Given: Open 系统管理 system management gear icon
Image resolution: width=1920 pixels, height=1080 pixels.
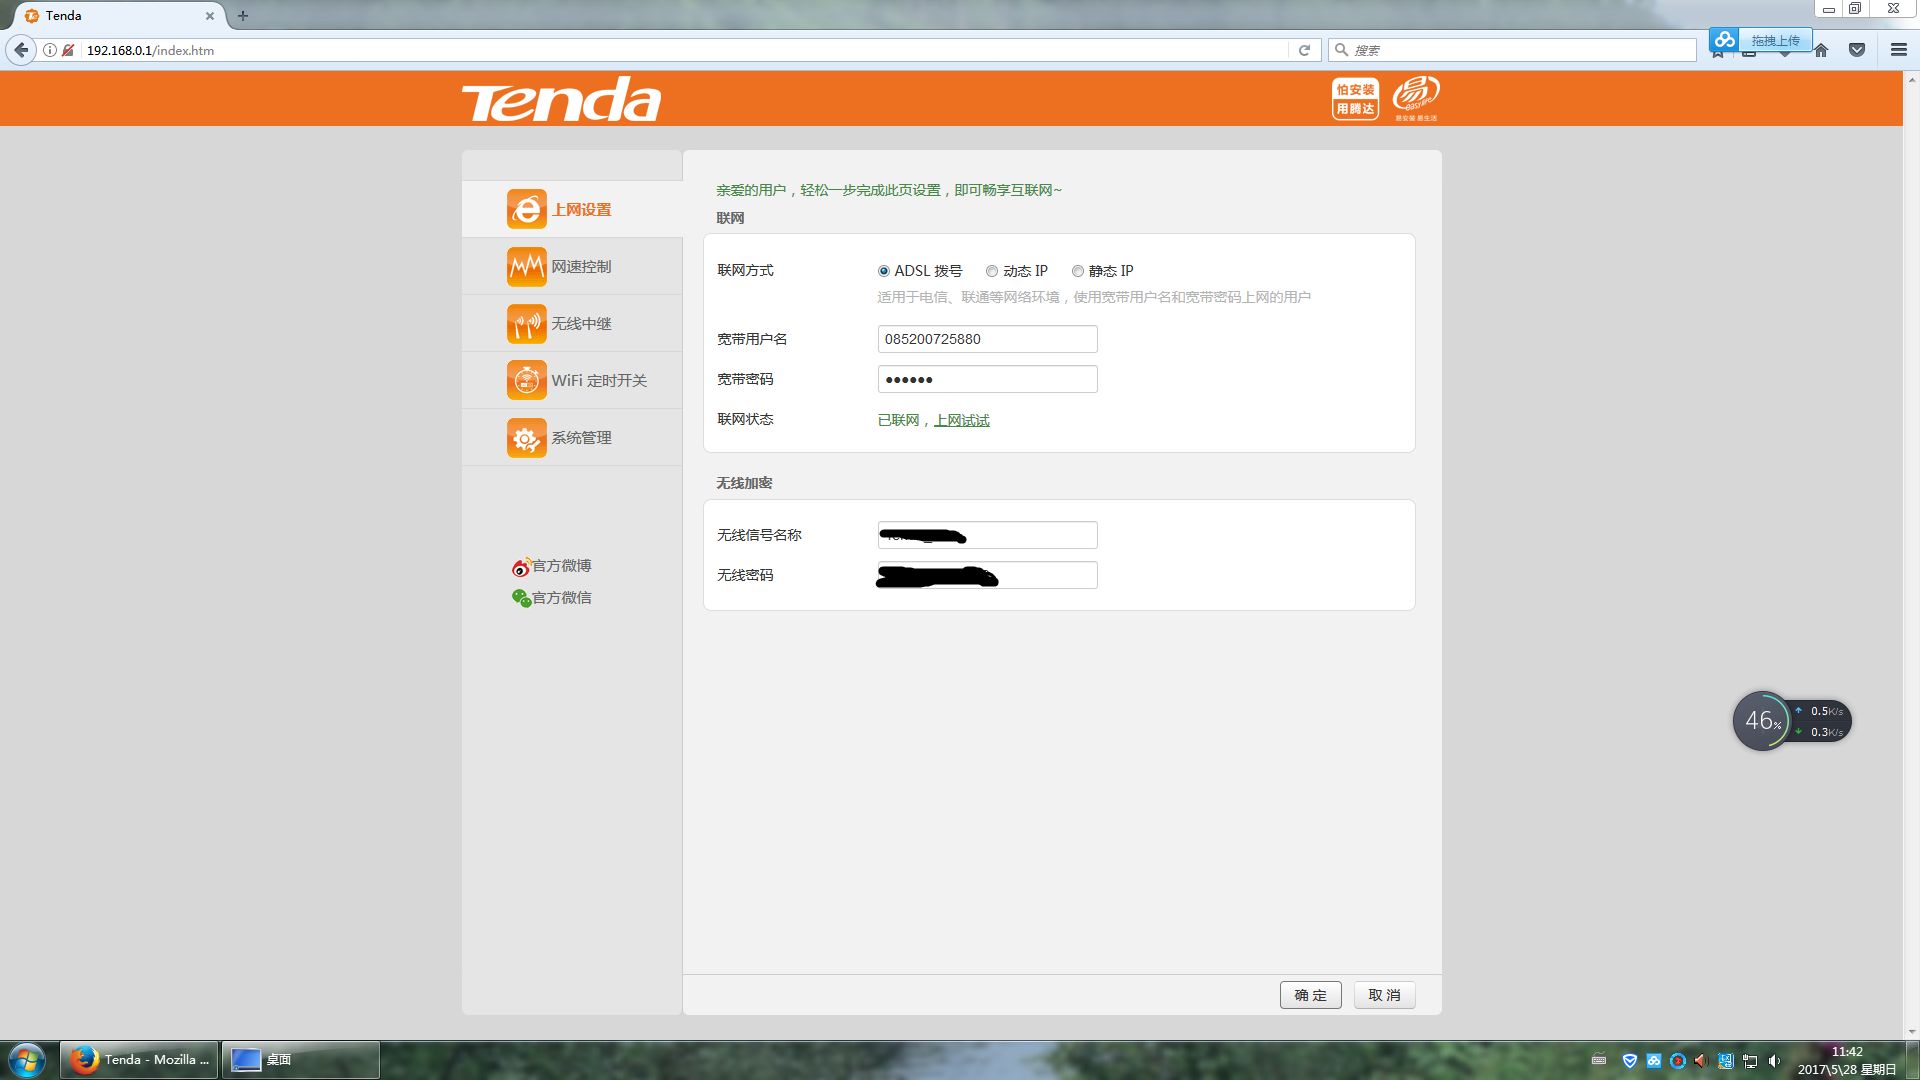Looking at the screenshot, I should coord(526,438).
